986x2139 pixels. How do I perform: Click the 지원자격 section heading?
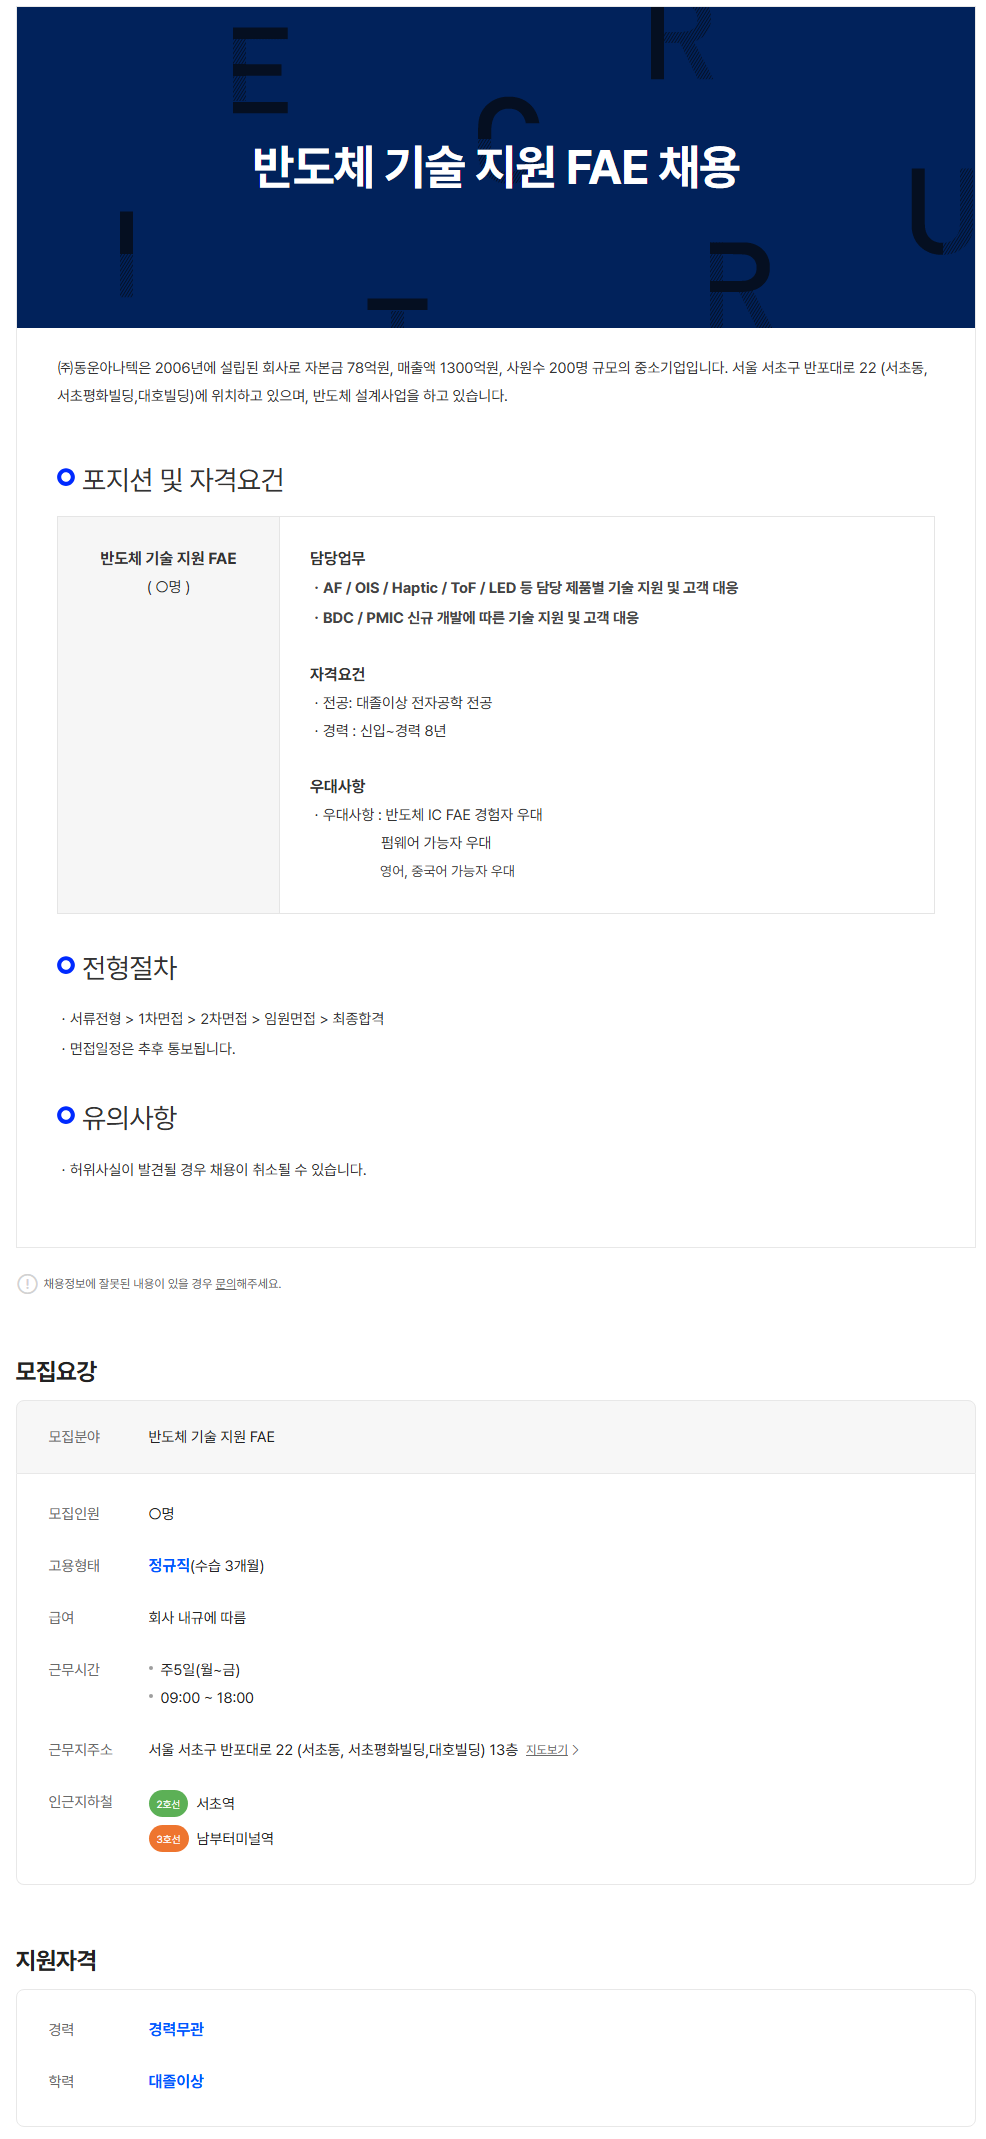[56, 1960]
